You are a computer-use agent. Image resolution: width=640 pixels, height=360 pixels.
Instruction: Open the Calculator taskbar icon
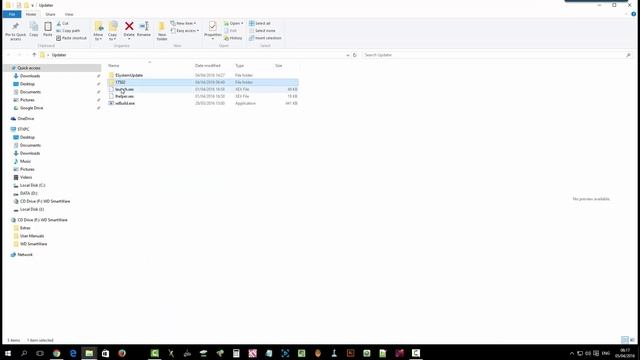[x=236, y=353]
